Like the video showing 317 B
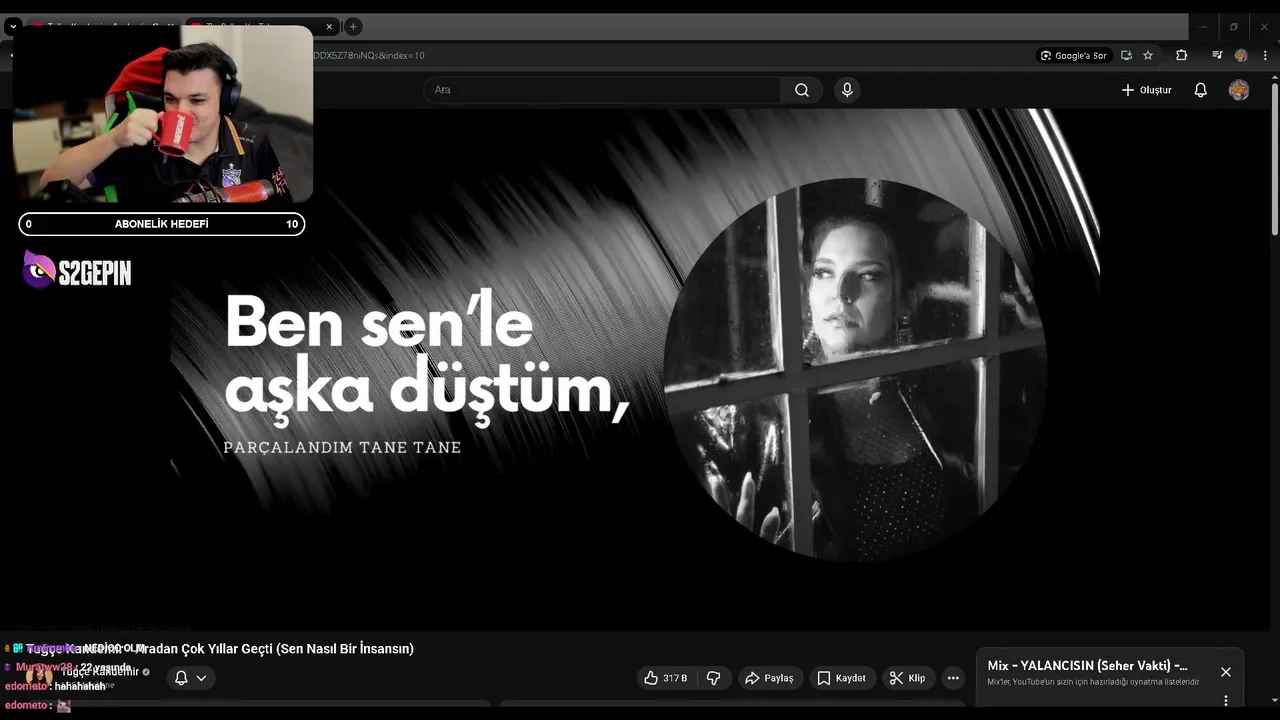The image size is (1280, 720). pyautogui.click(x=666, y=678)
